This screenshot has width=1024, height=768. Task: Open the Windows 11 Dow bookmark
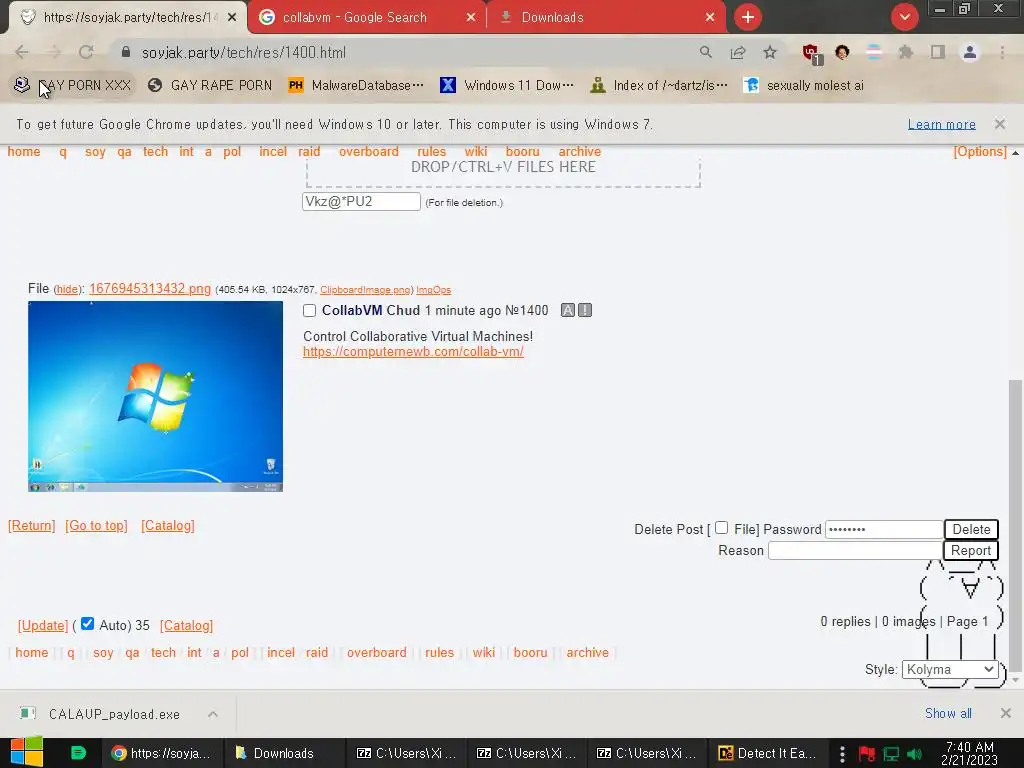point(507,86)
